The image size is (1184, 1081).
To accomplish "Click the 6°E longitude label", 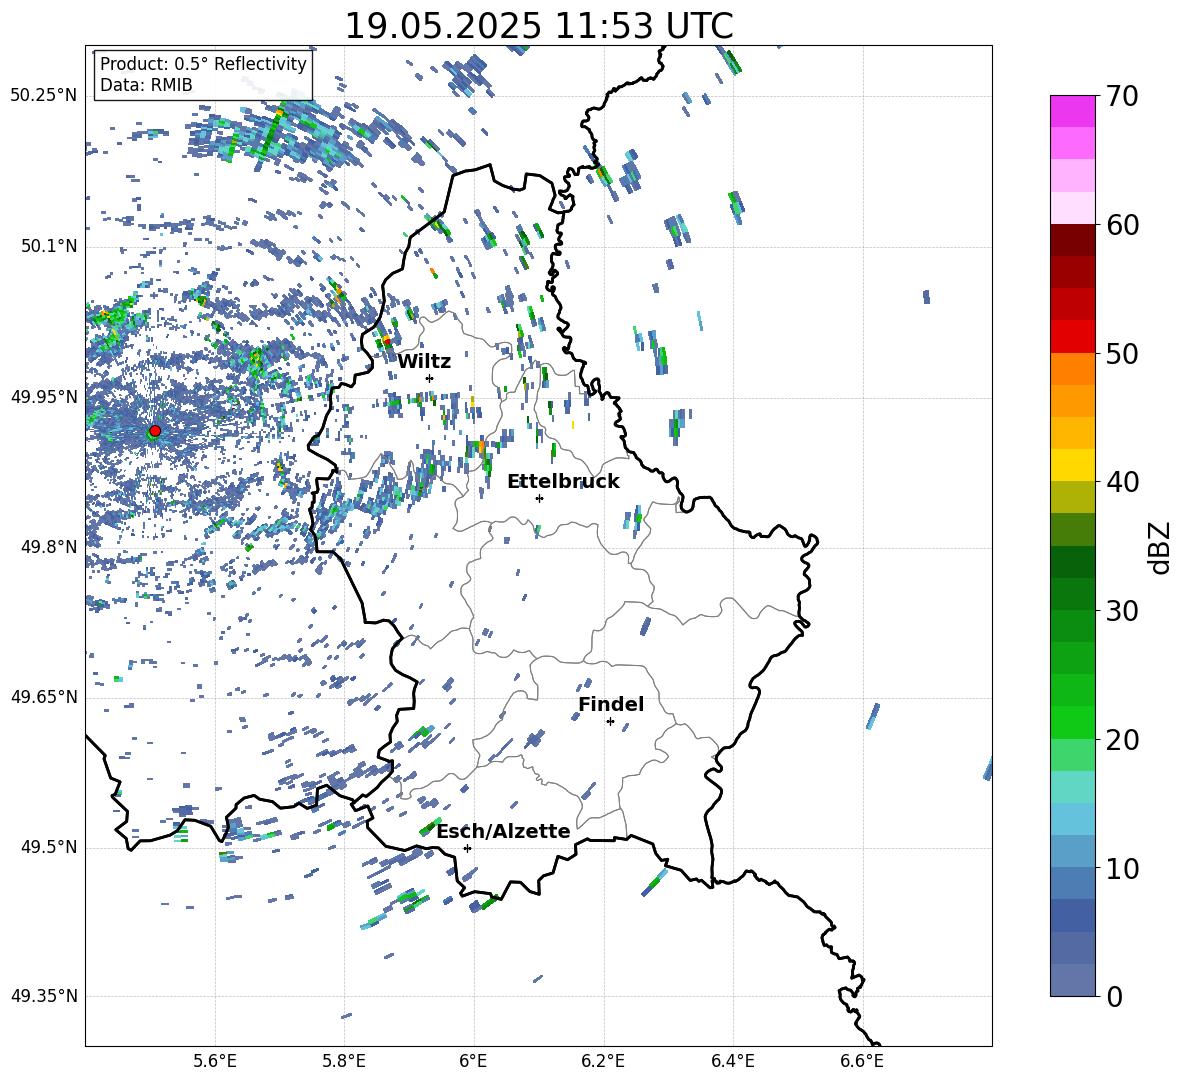I will coord(473,1061).
